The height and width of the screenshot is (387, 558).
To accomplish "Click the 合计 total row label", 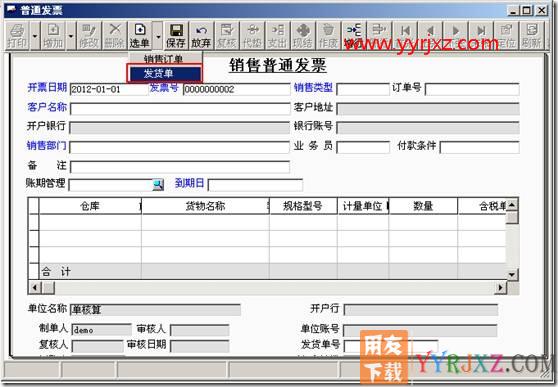I will point(56,272).
